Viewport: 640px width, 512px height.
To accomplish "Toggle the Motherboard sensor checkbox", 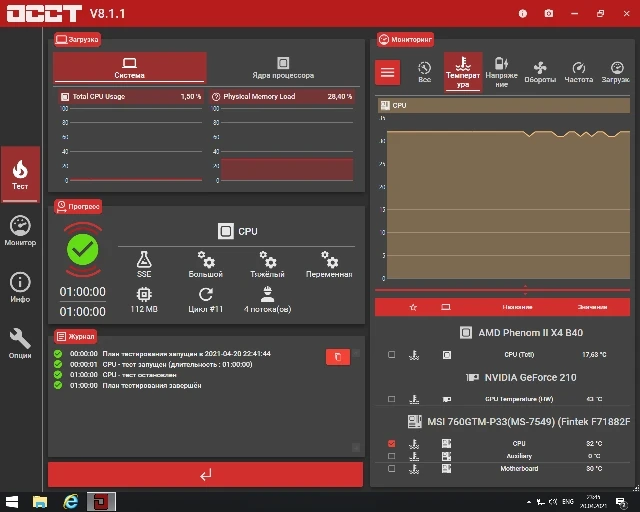I will [x=391, y=468].
